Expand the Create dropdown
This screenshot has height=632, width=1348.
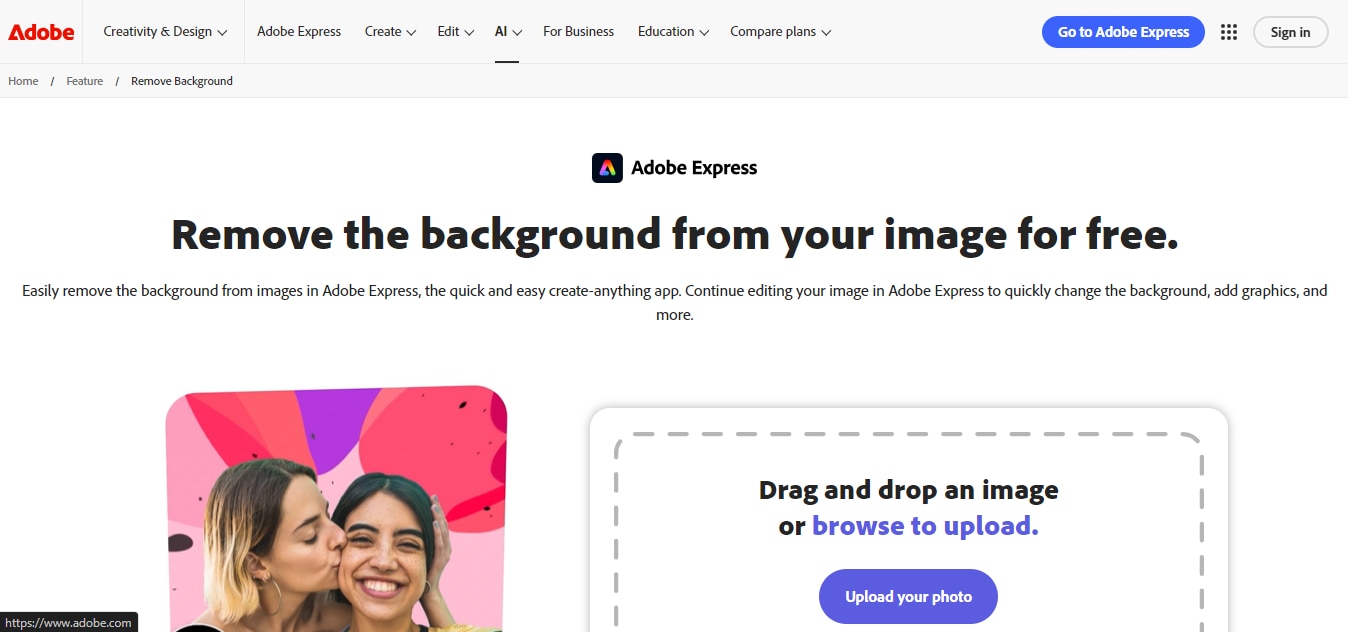[389, 31]
